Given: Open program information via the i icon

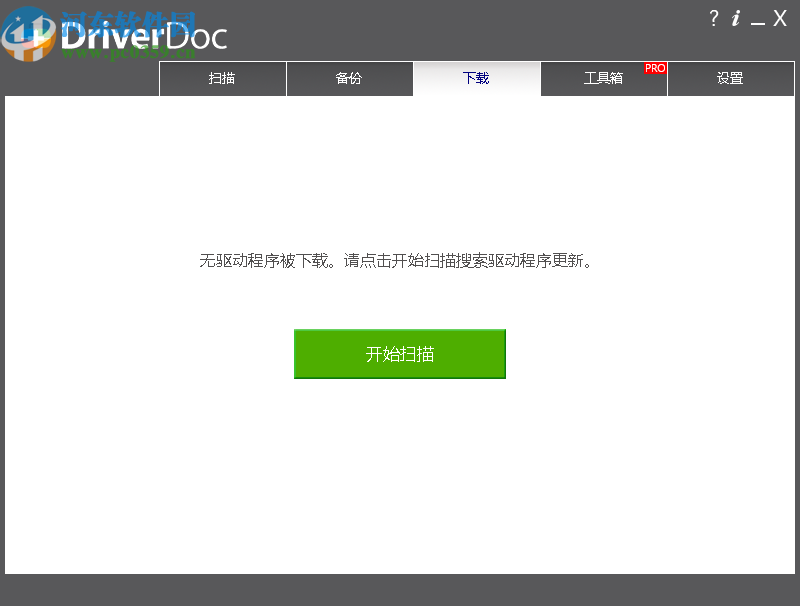Looking at the screenshot, I should (x=737, y=18).
